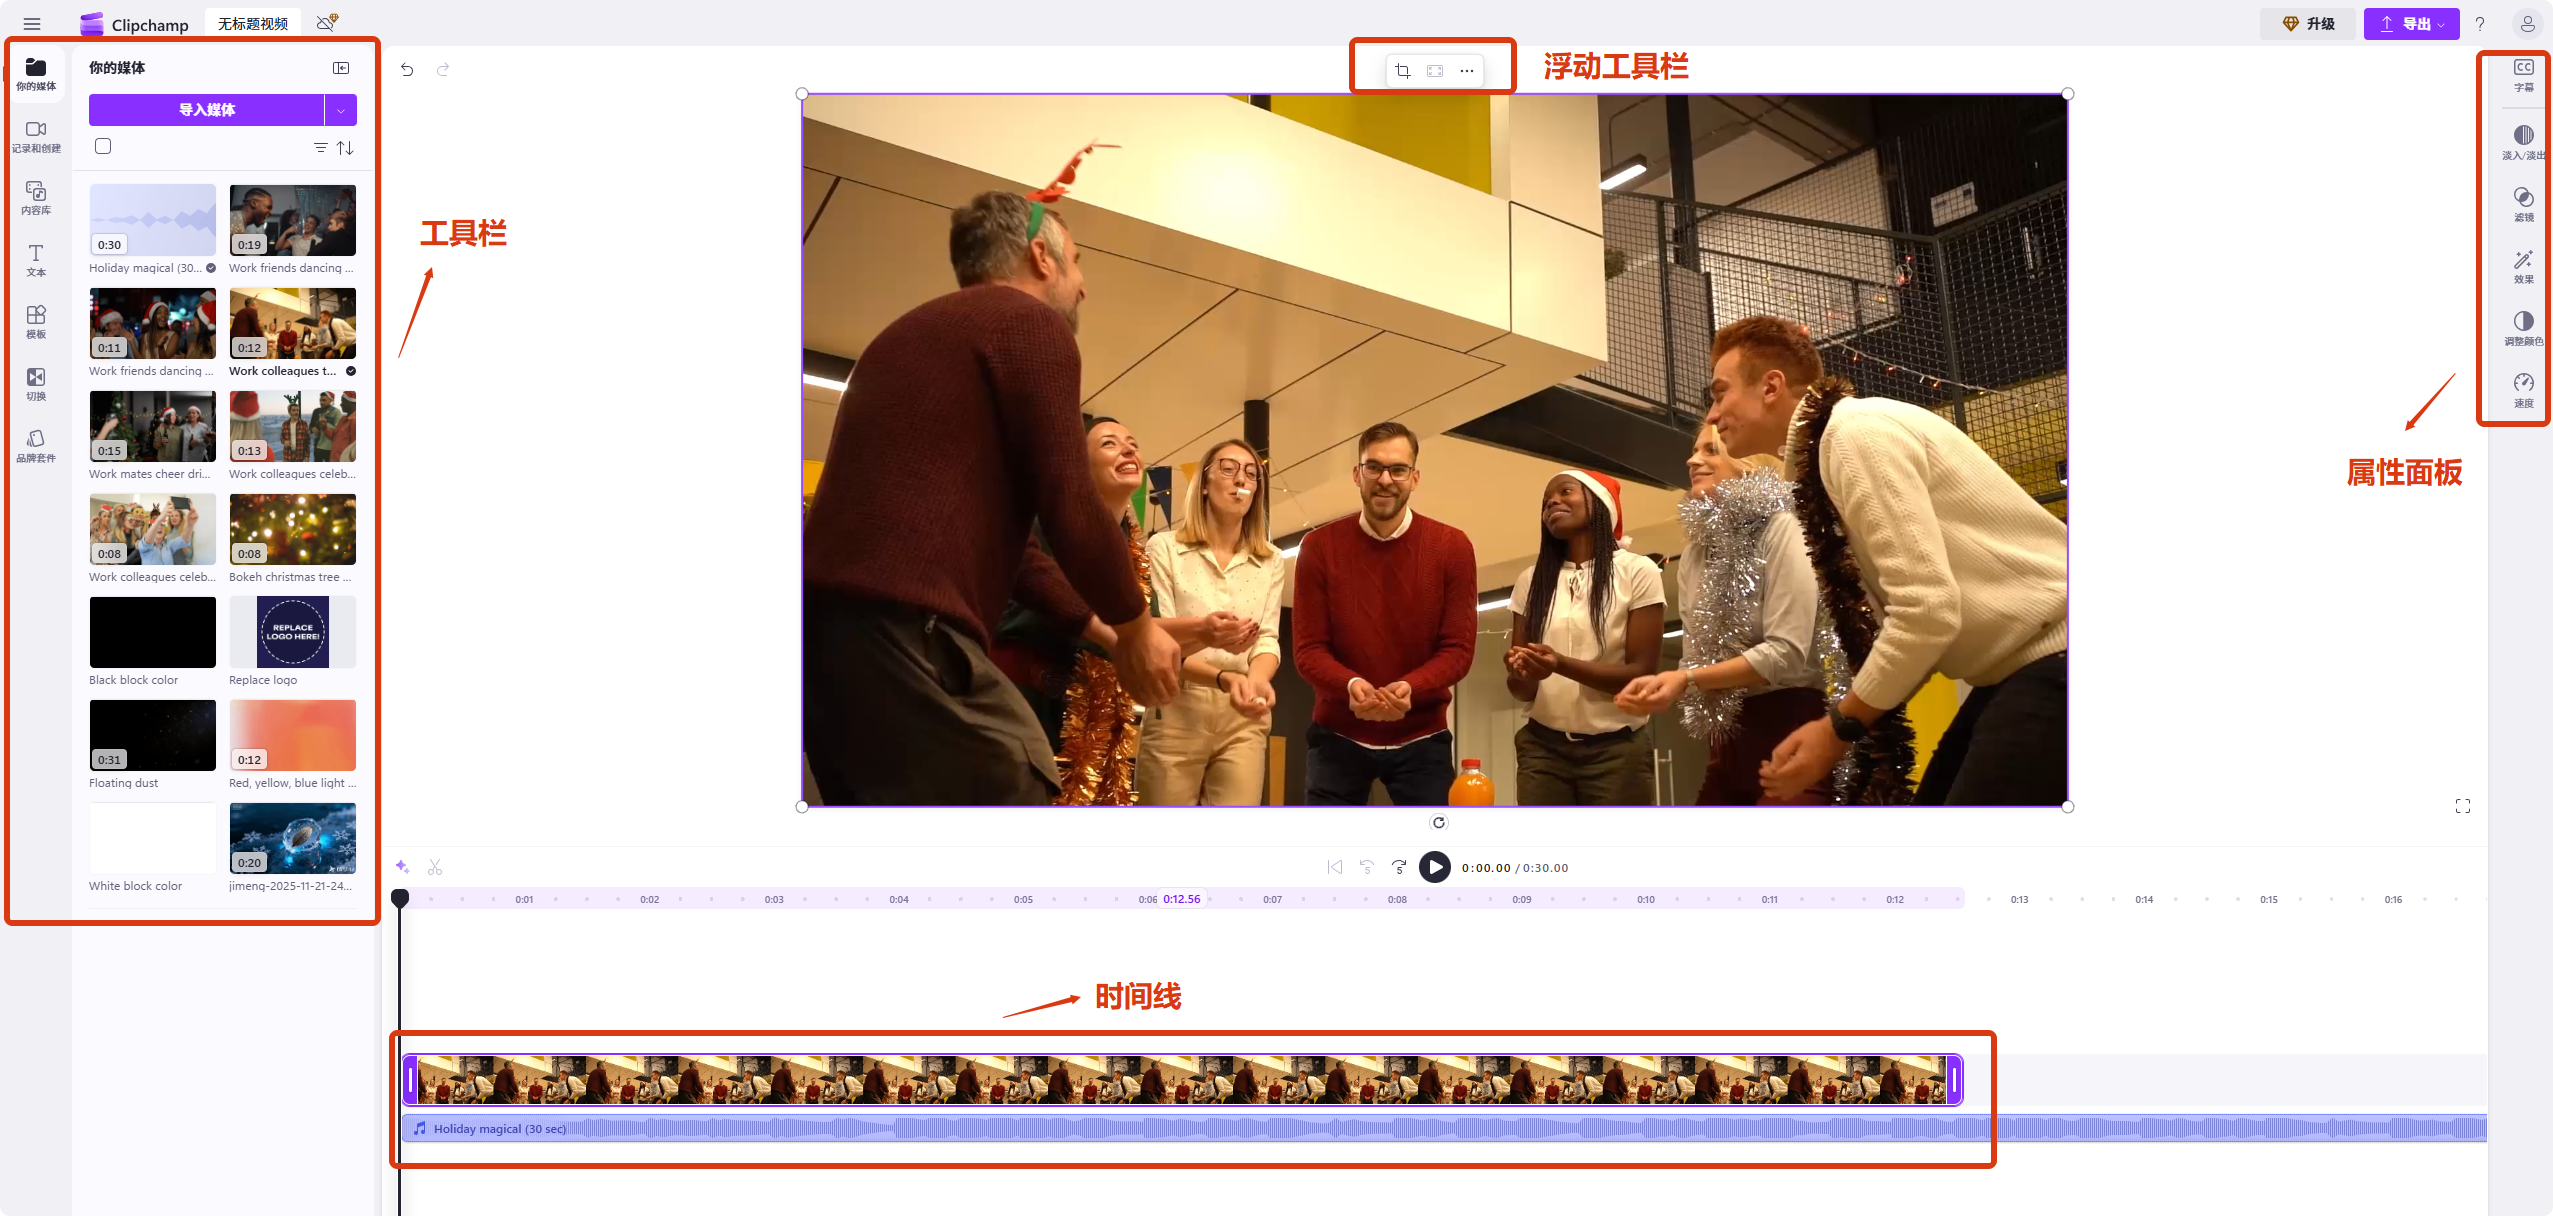Enter fullscreen preview with the corner icon
Screen dimensions: 2553x1216
2462,806
